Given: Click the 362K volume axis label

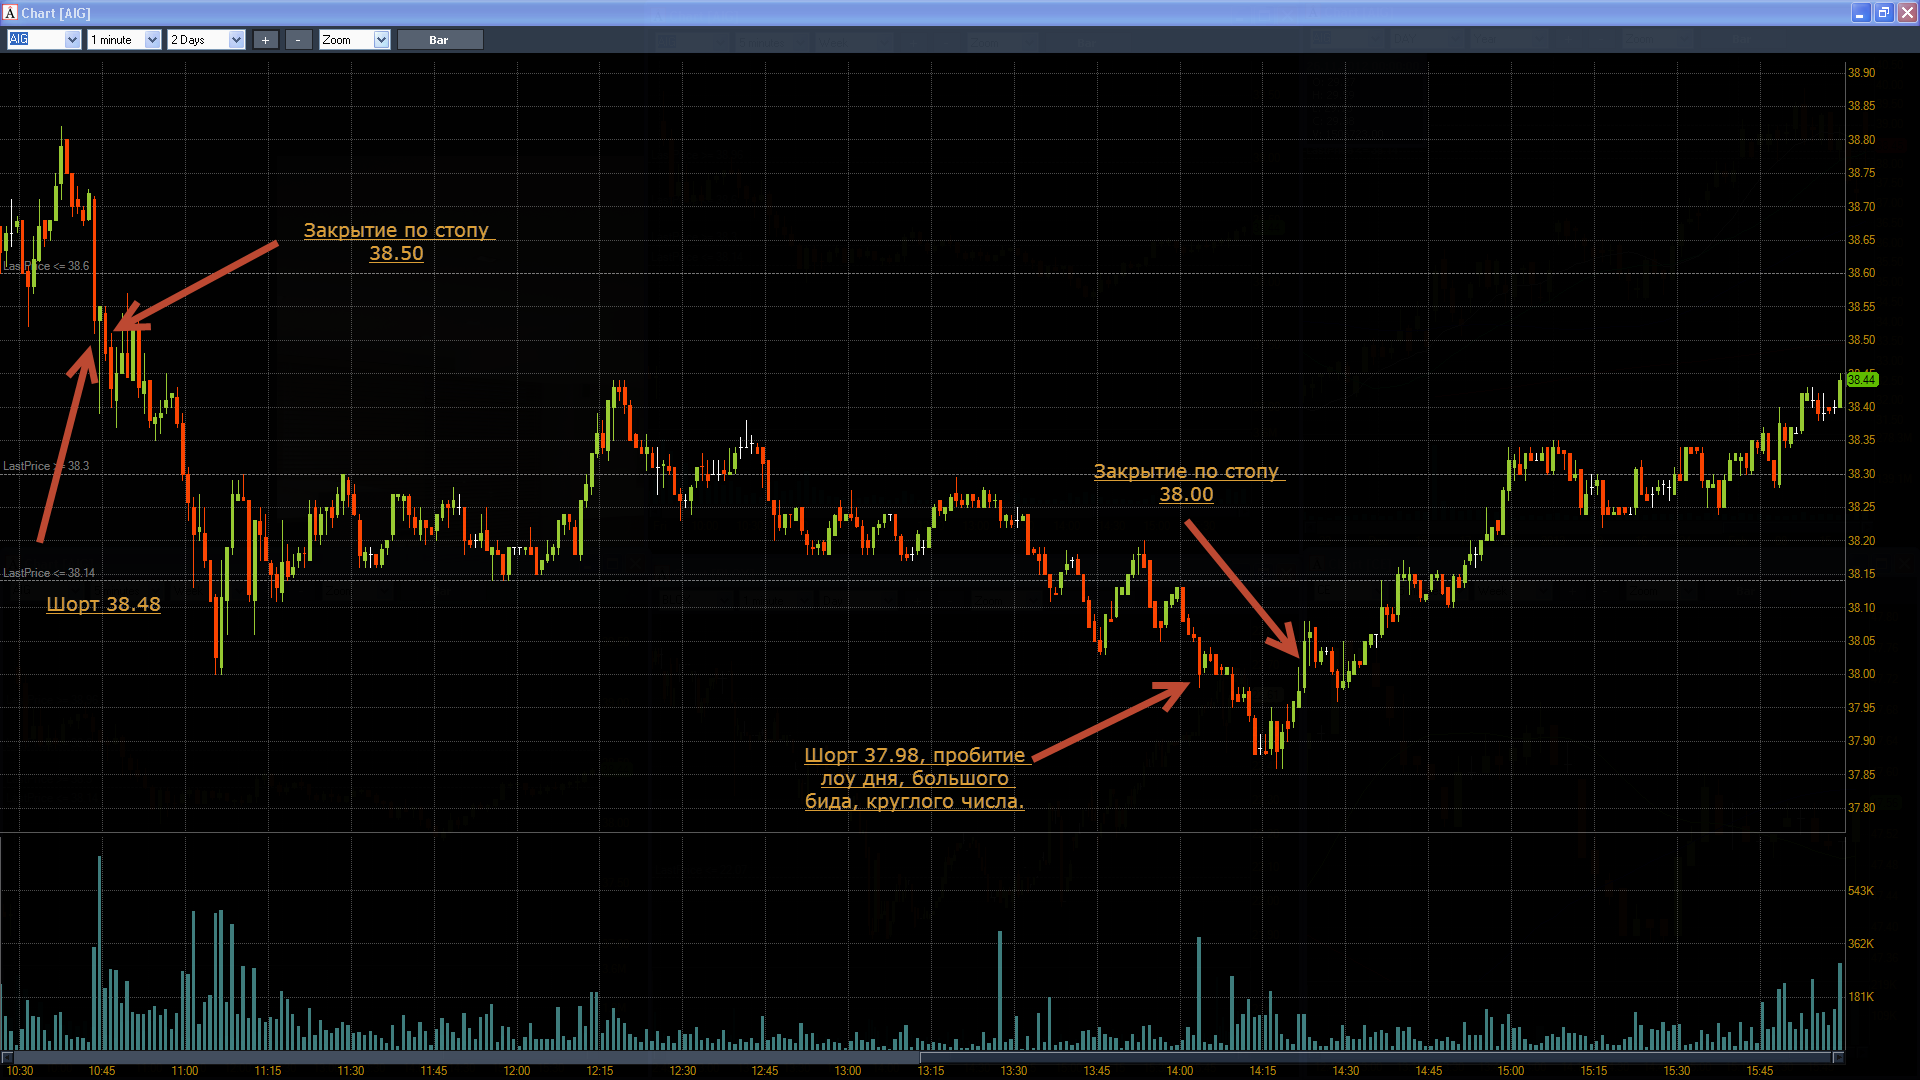Looking at the screenshot, I should click(1861, 944).
